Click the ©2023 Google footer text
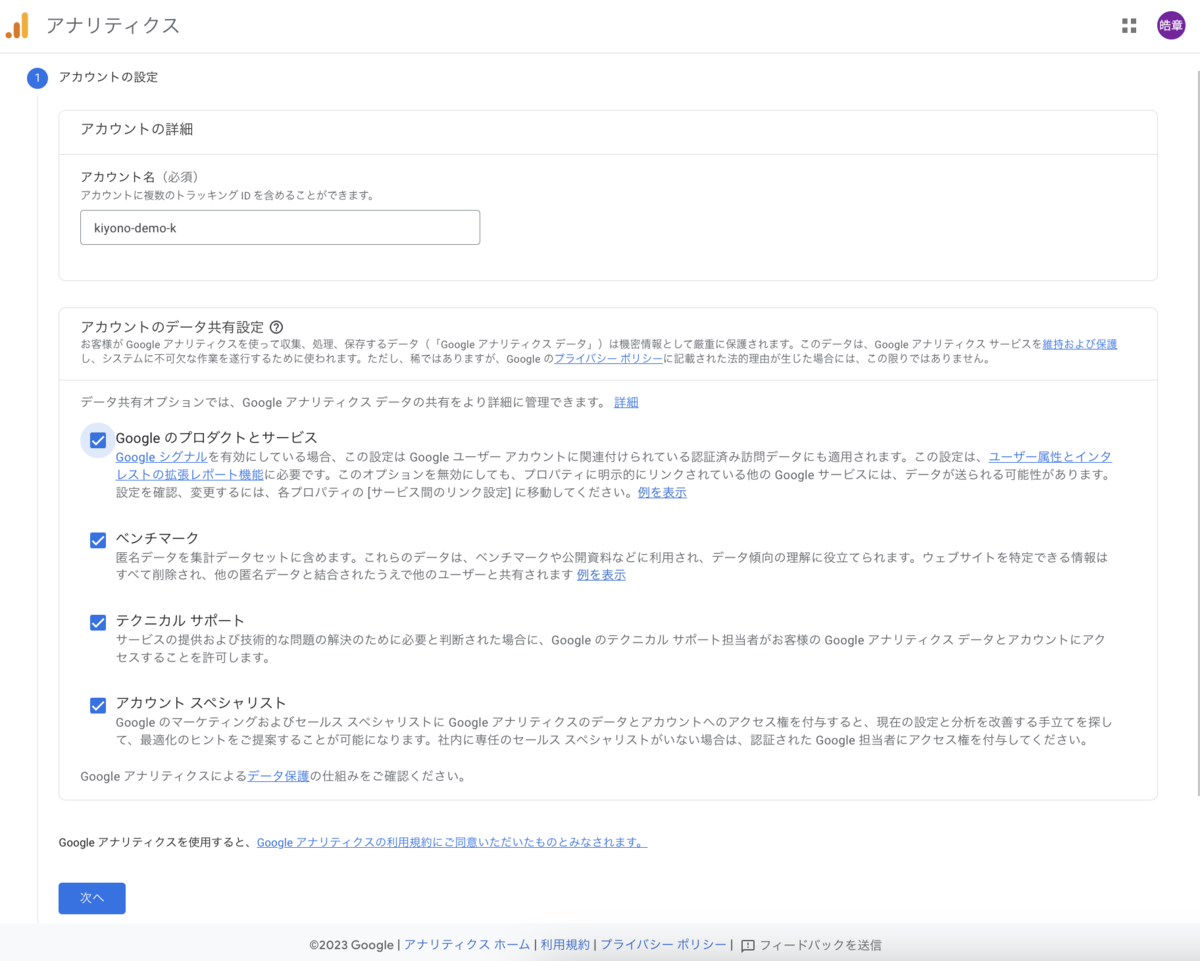The height and width of the screenshot is (961, 1200). pos(352,945)
